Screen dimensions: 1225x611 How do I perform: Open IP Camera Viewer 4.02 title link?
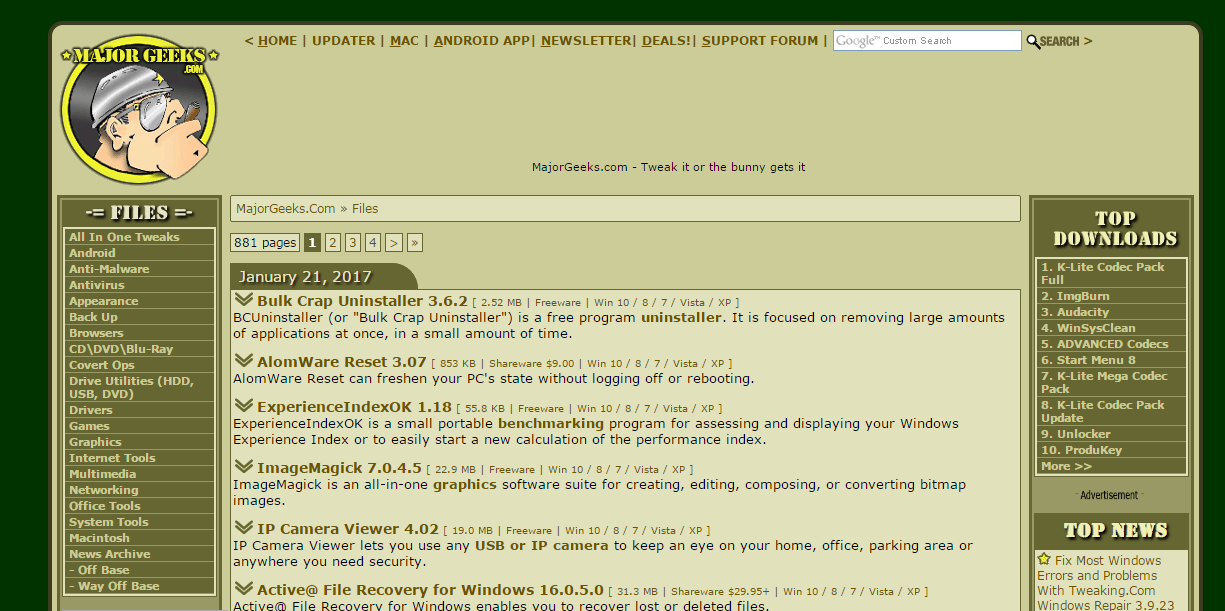(x=348, y=529)
